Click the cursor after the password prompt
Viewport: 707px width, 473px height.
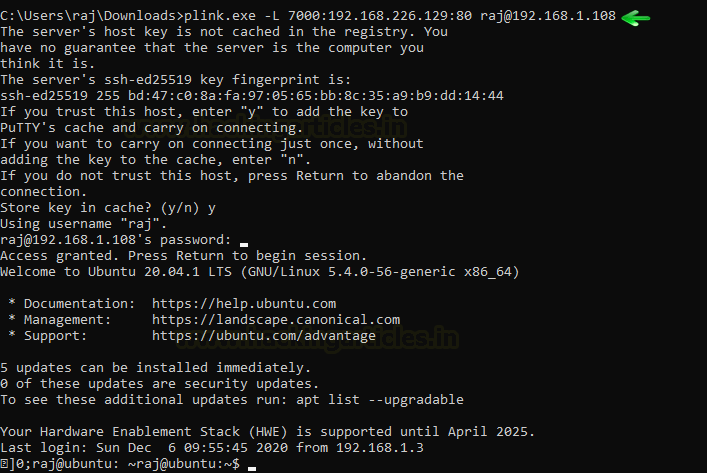click(x=244, y=244)
